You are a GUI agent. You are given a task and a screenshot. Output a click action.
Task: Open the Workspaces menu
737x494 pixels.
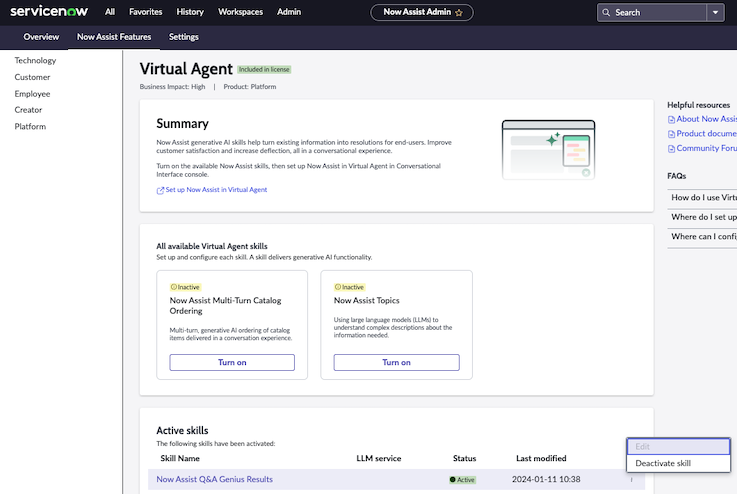tap(240, 12)
